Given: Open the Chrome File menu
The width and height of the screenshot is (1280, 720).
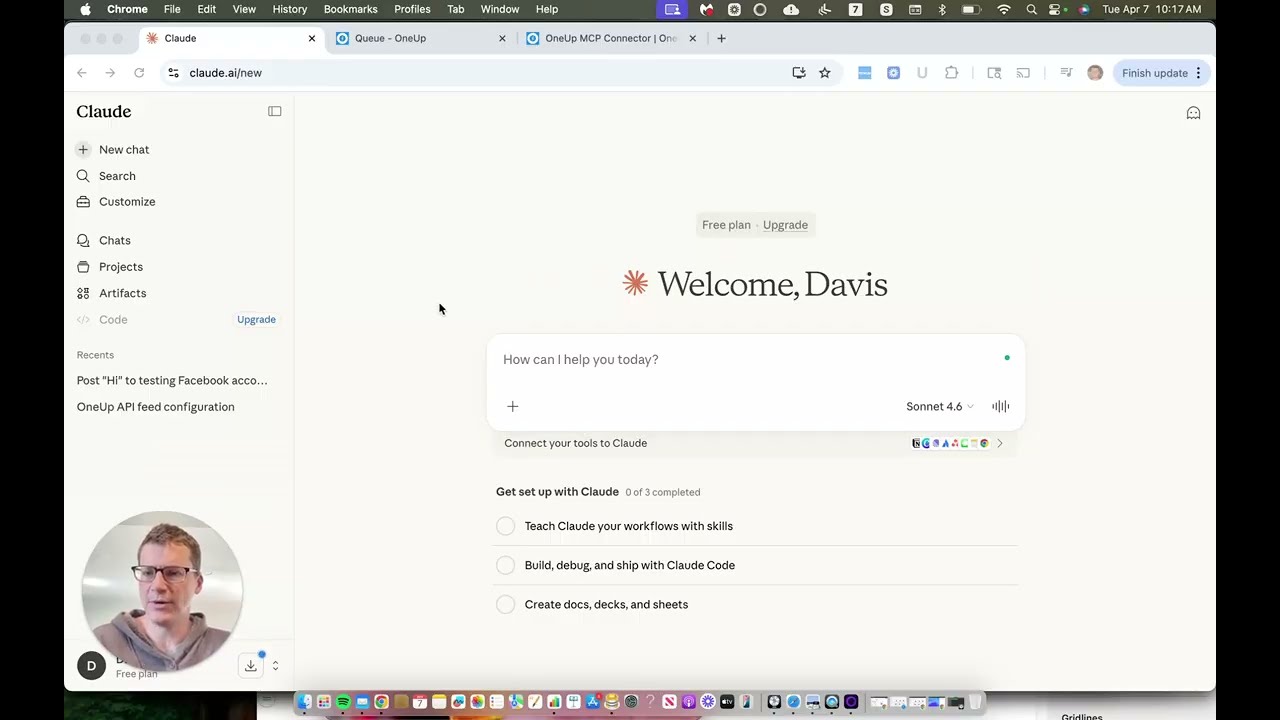Looking at the screenshot, I should point(172,10).
